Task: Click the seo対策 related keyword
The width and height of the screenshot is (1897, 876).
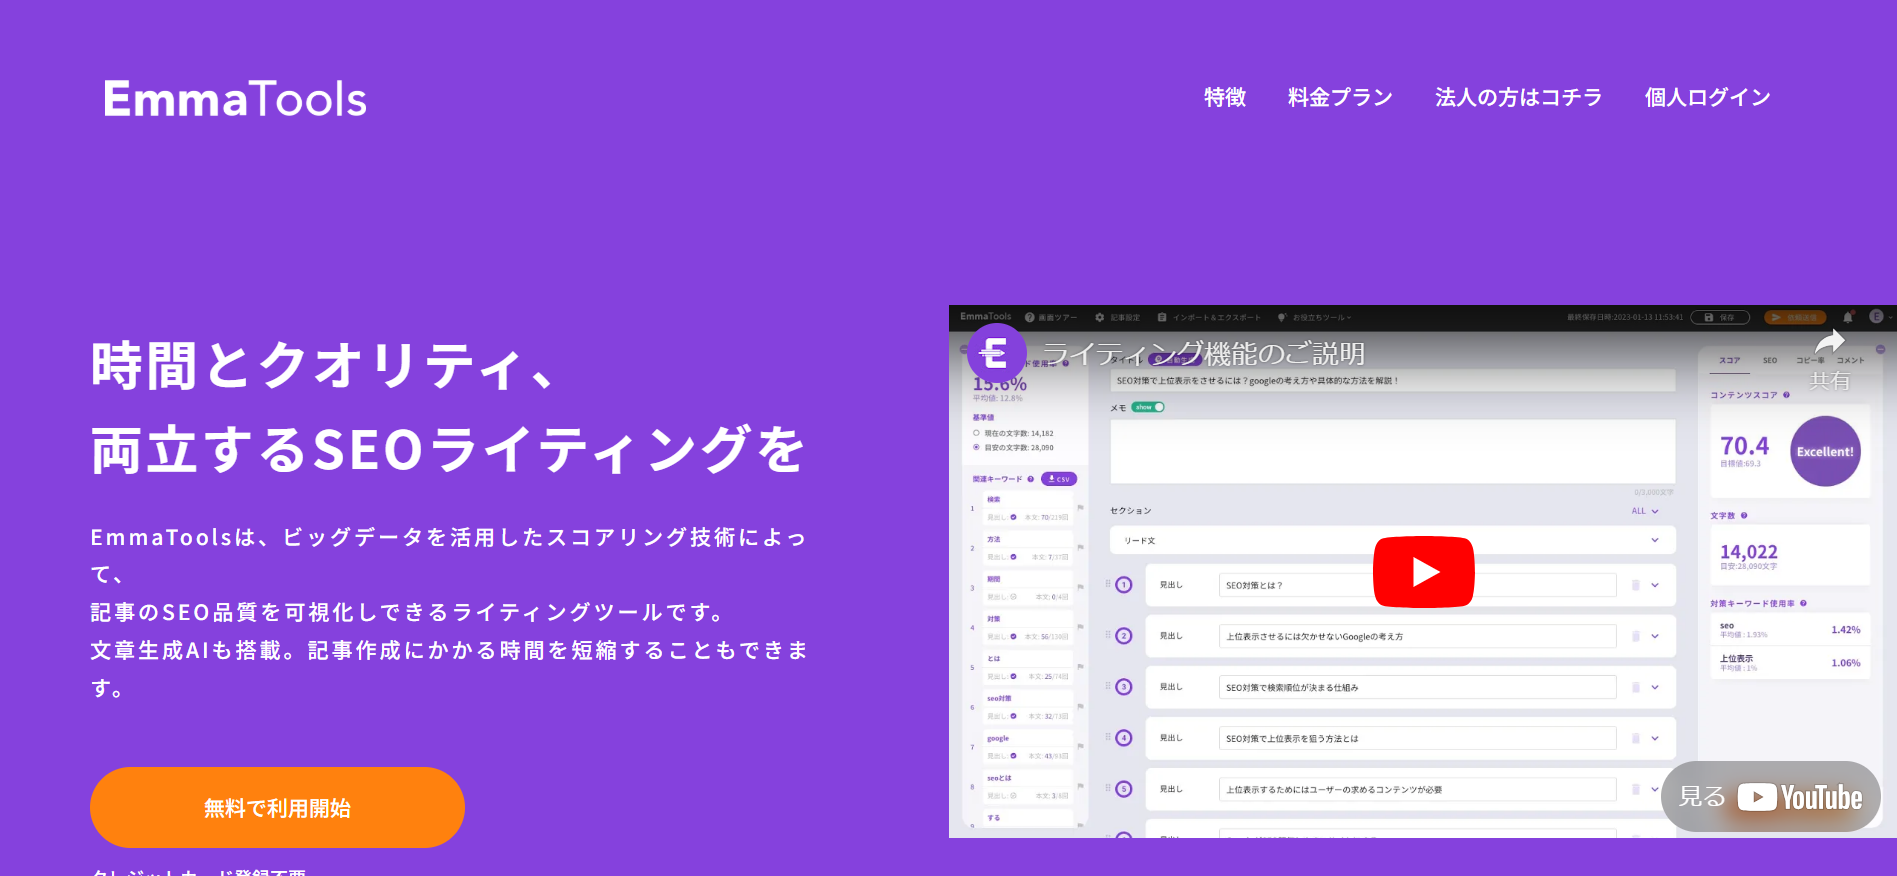Action: [x=999, y=698]
